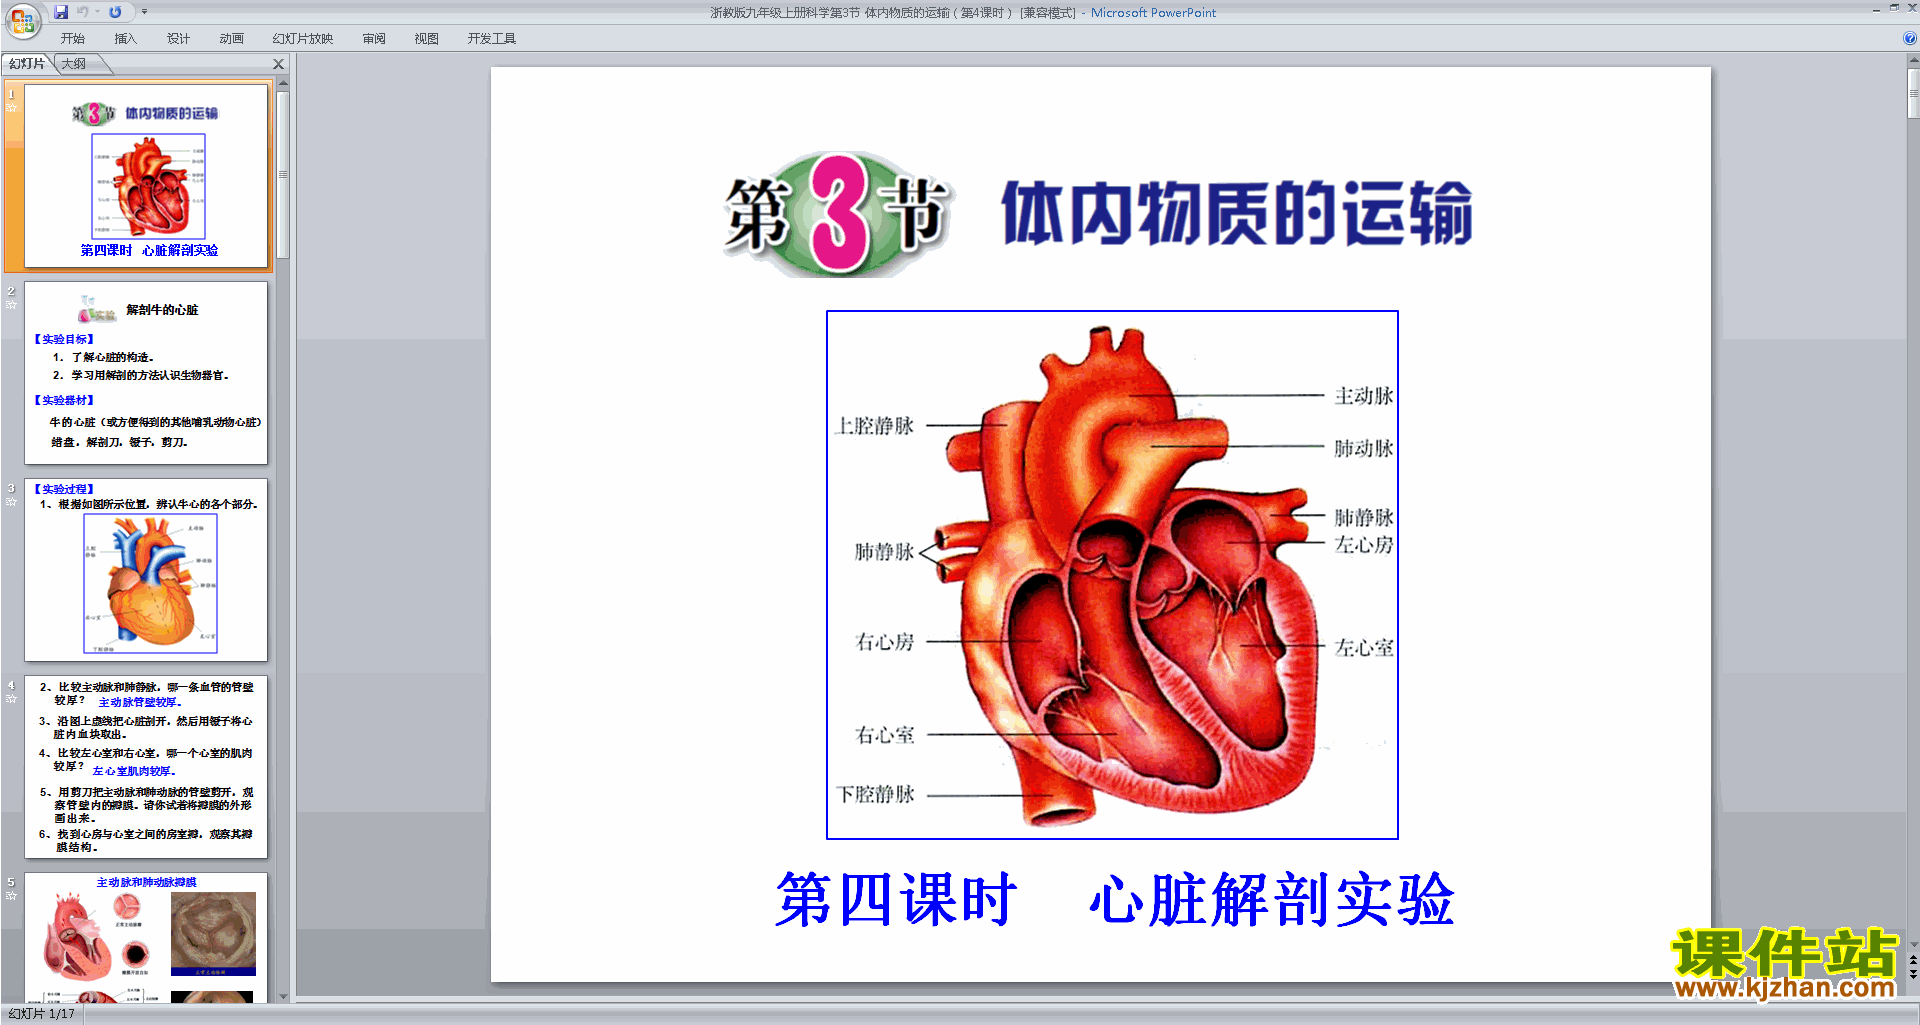Click the 右心房 label on heart diagram
Viewport: 1920px width, 1025px height.
coord(885,642)
